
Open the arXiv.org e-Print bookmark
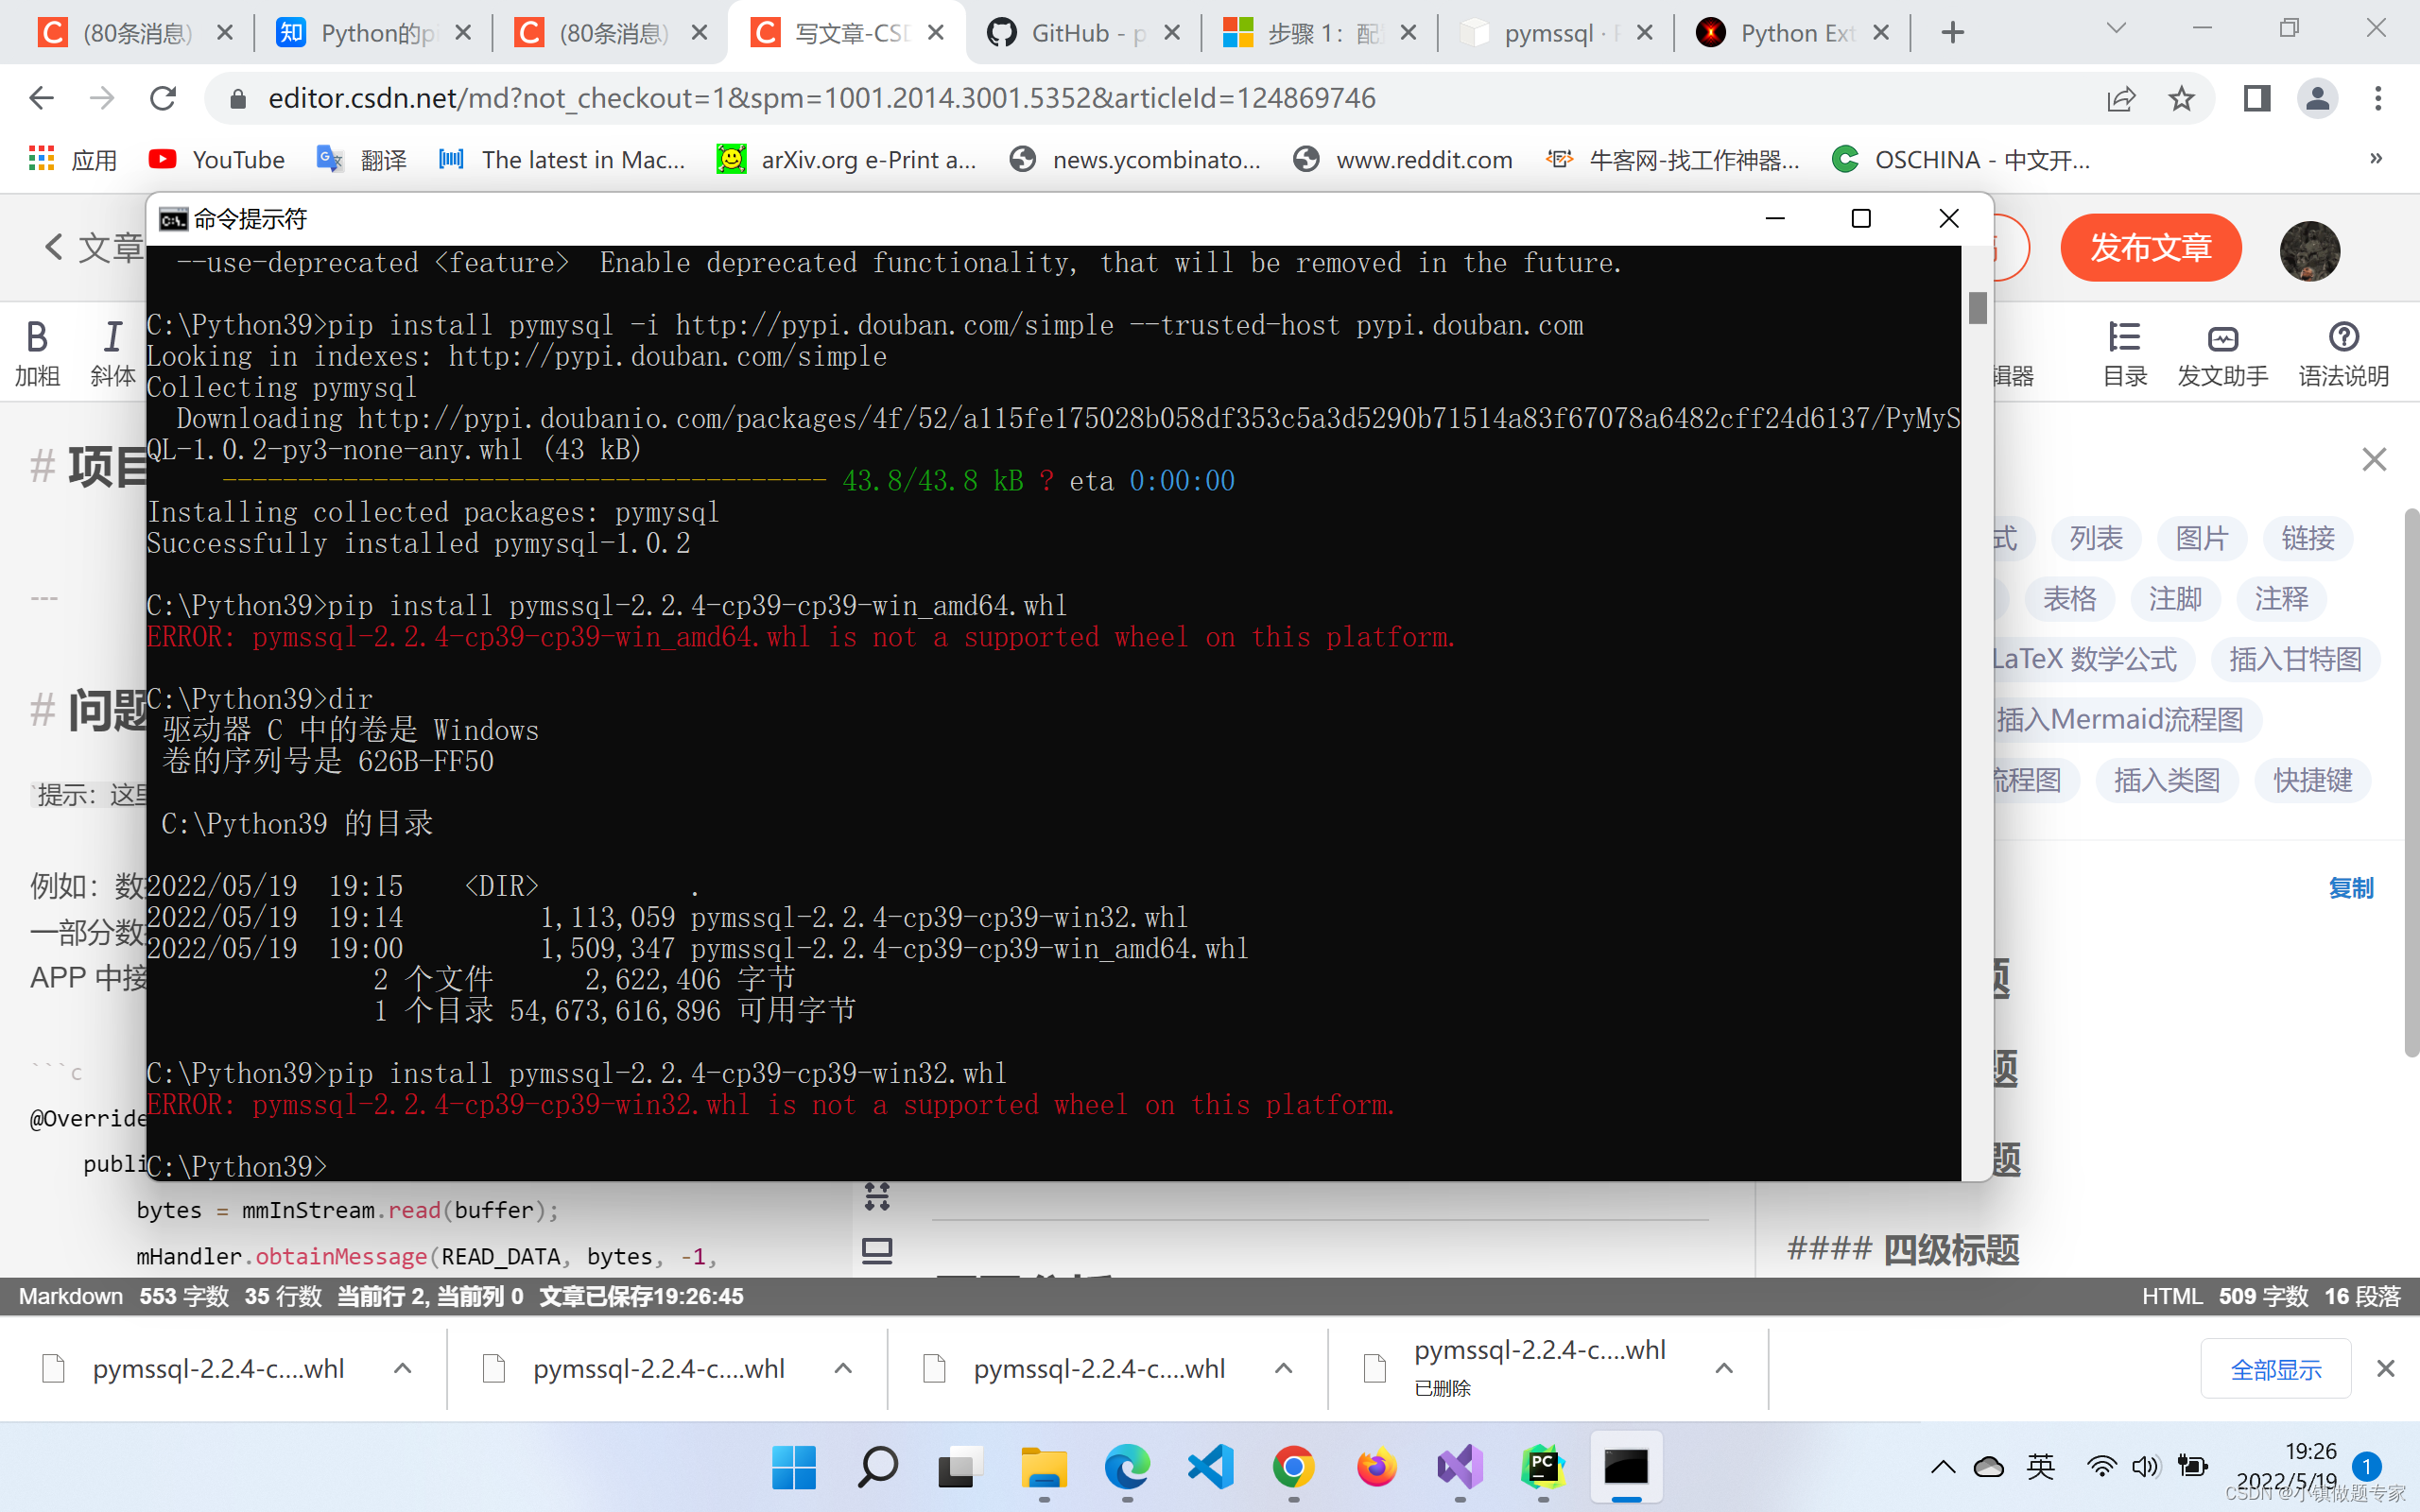pos(846,160)
